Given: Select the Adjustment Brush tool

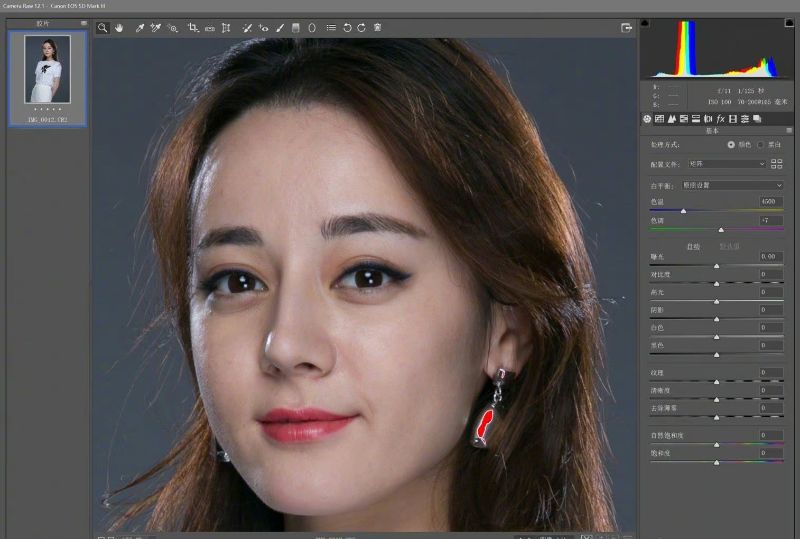Looking at the screenshot, I should tap(279, 28).
